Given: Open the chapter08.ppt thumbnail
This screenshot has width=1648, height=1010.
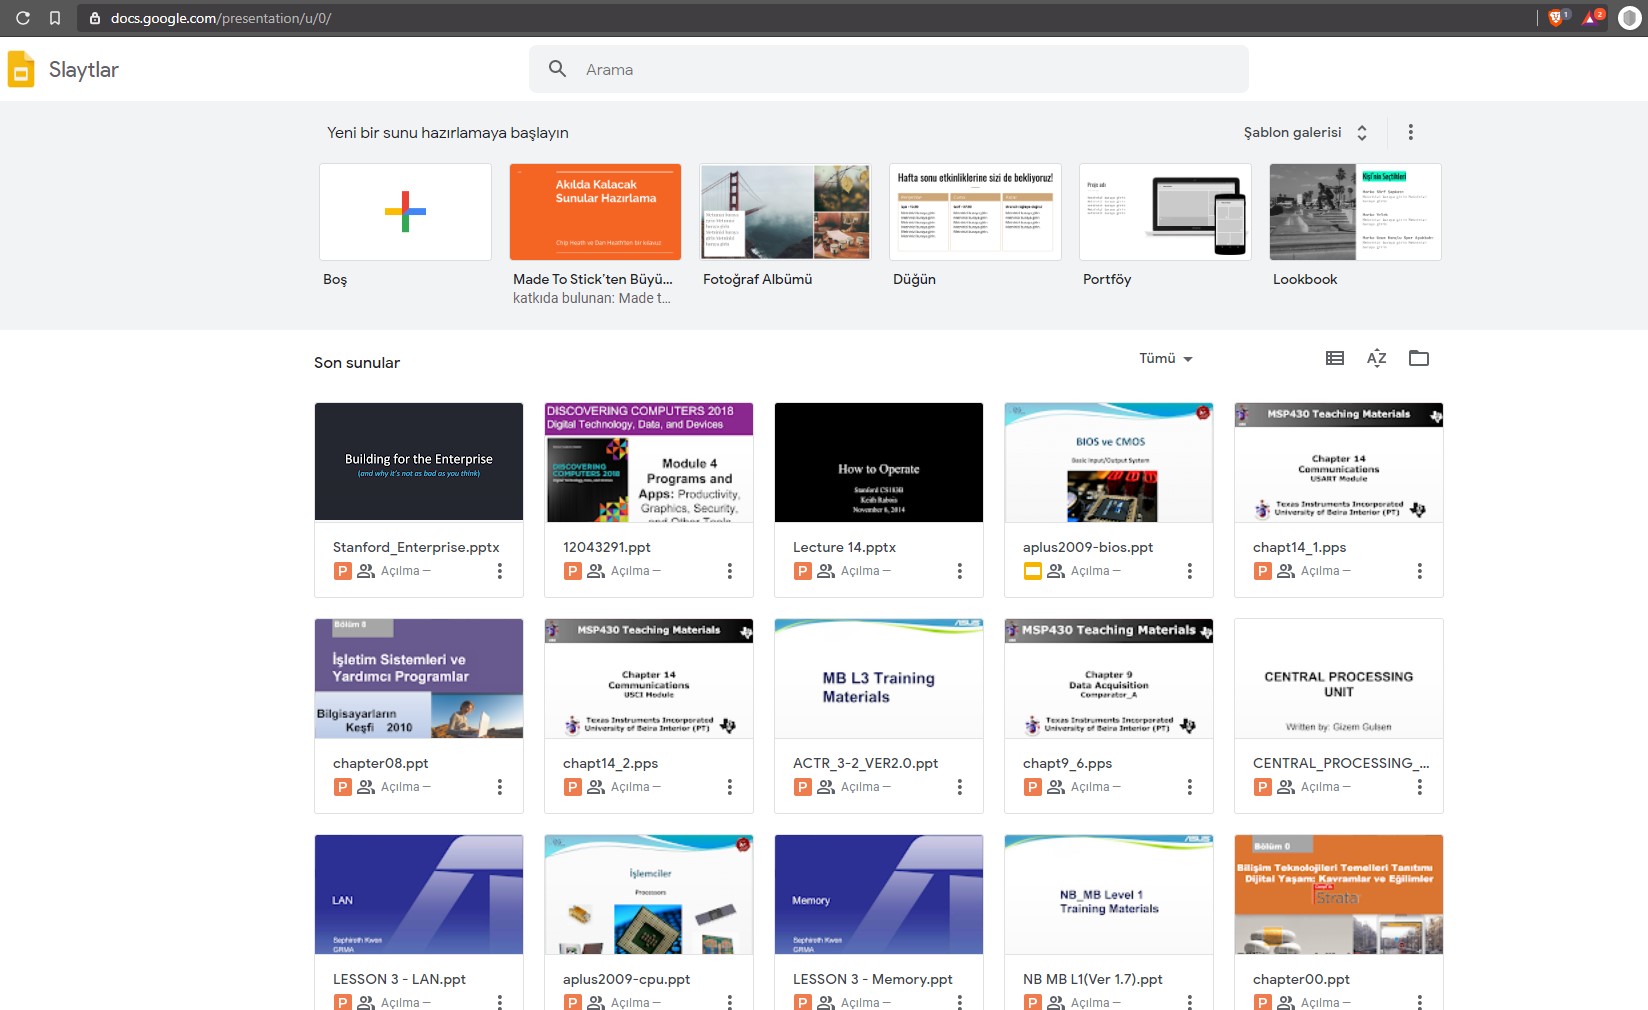Looking at the screenshot, I should (419, 678).
